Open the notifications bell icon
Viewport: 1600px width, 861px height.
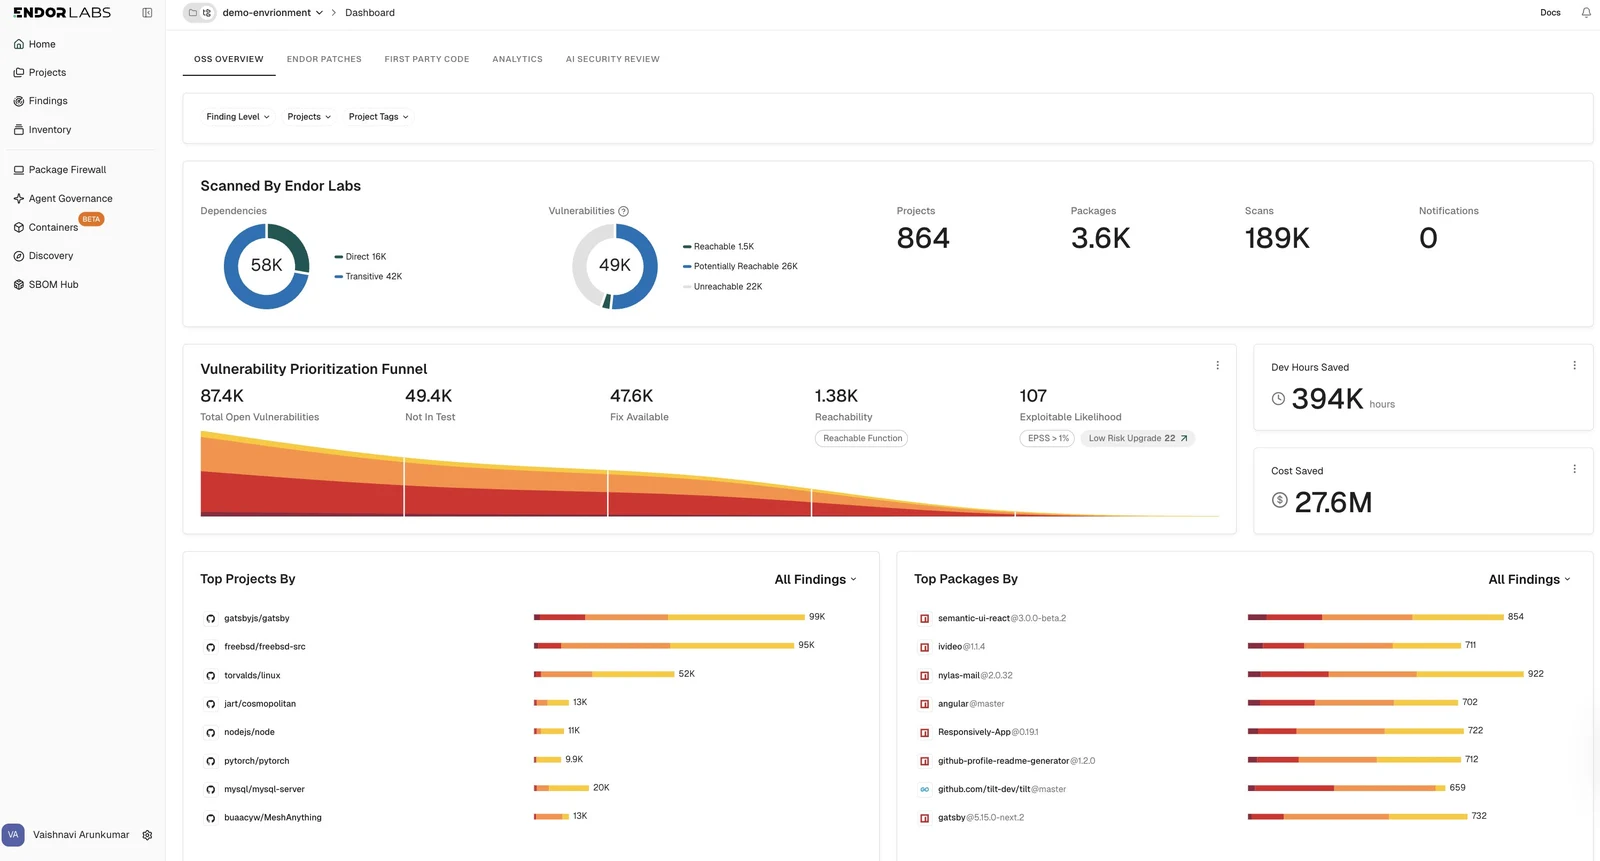1586,13
